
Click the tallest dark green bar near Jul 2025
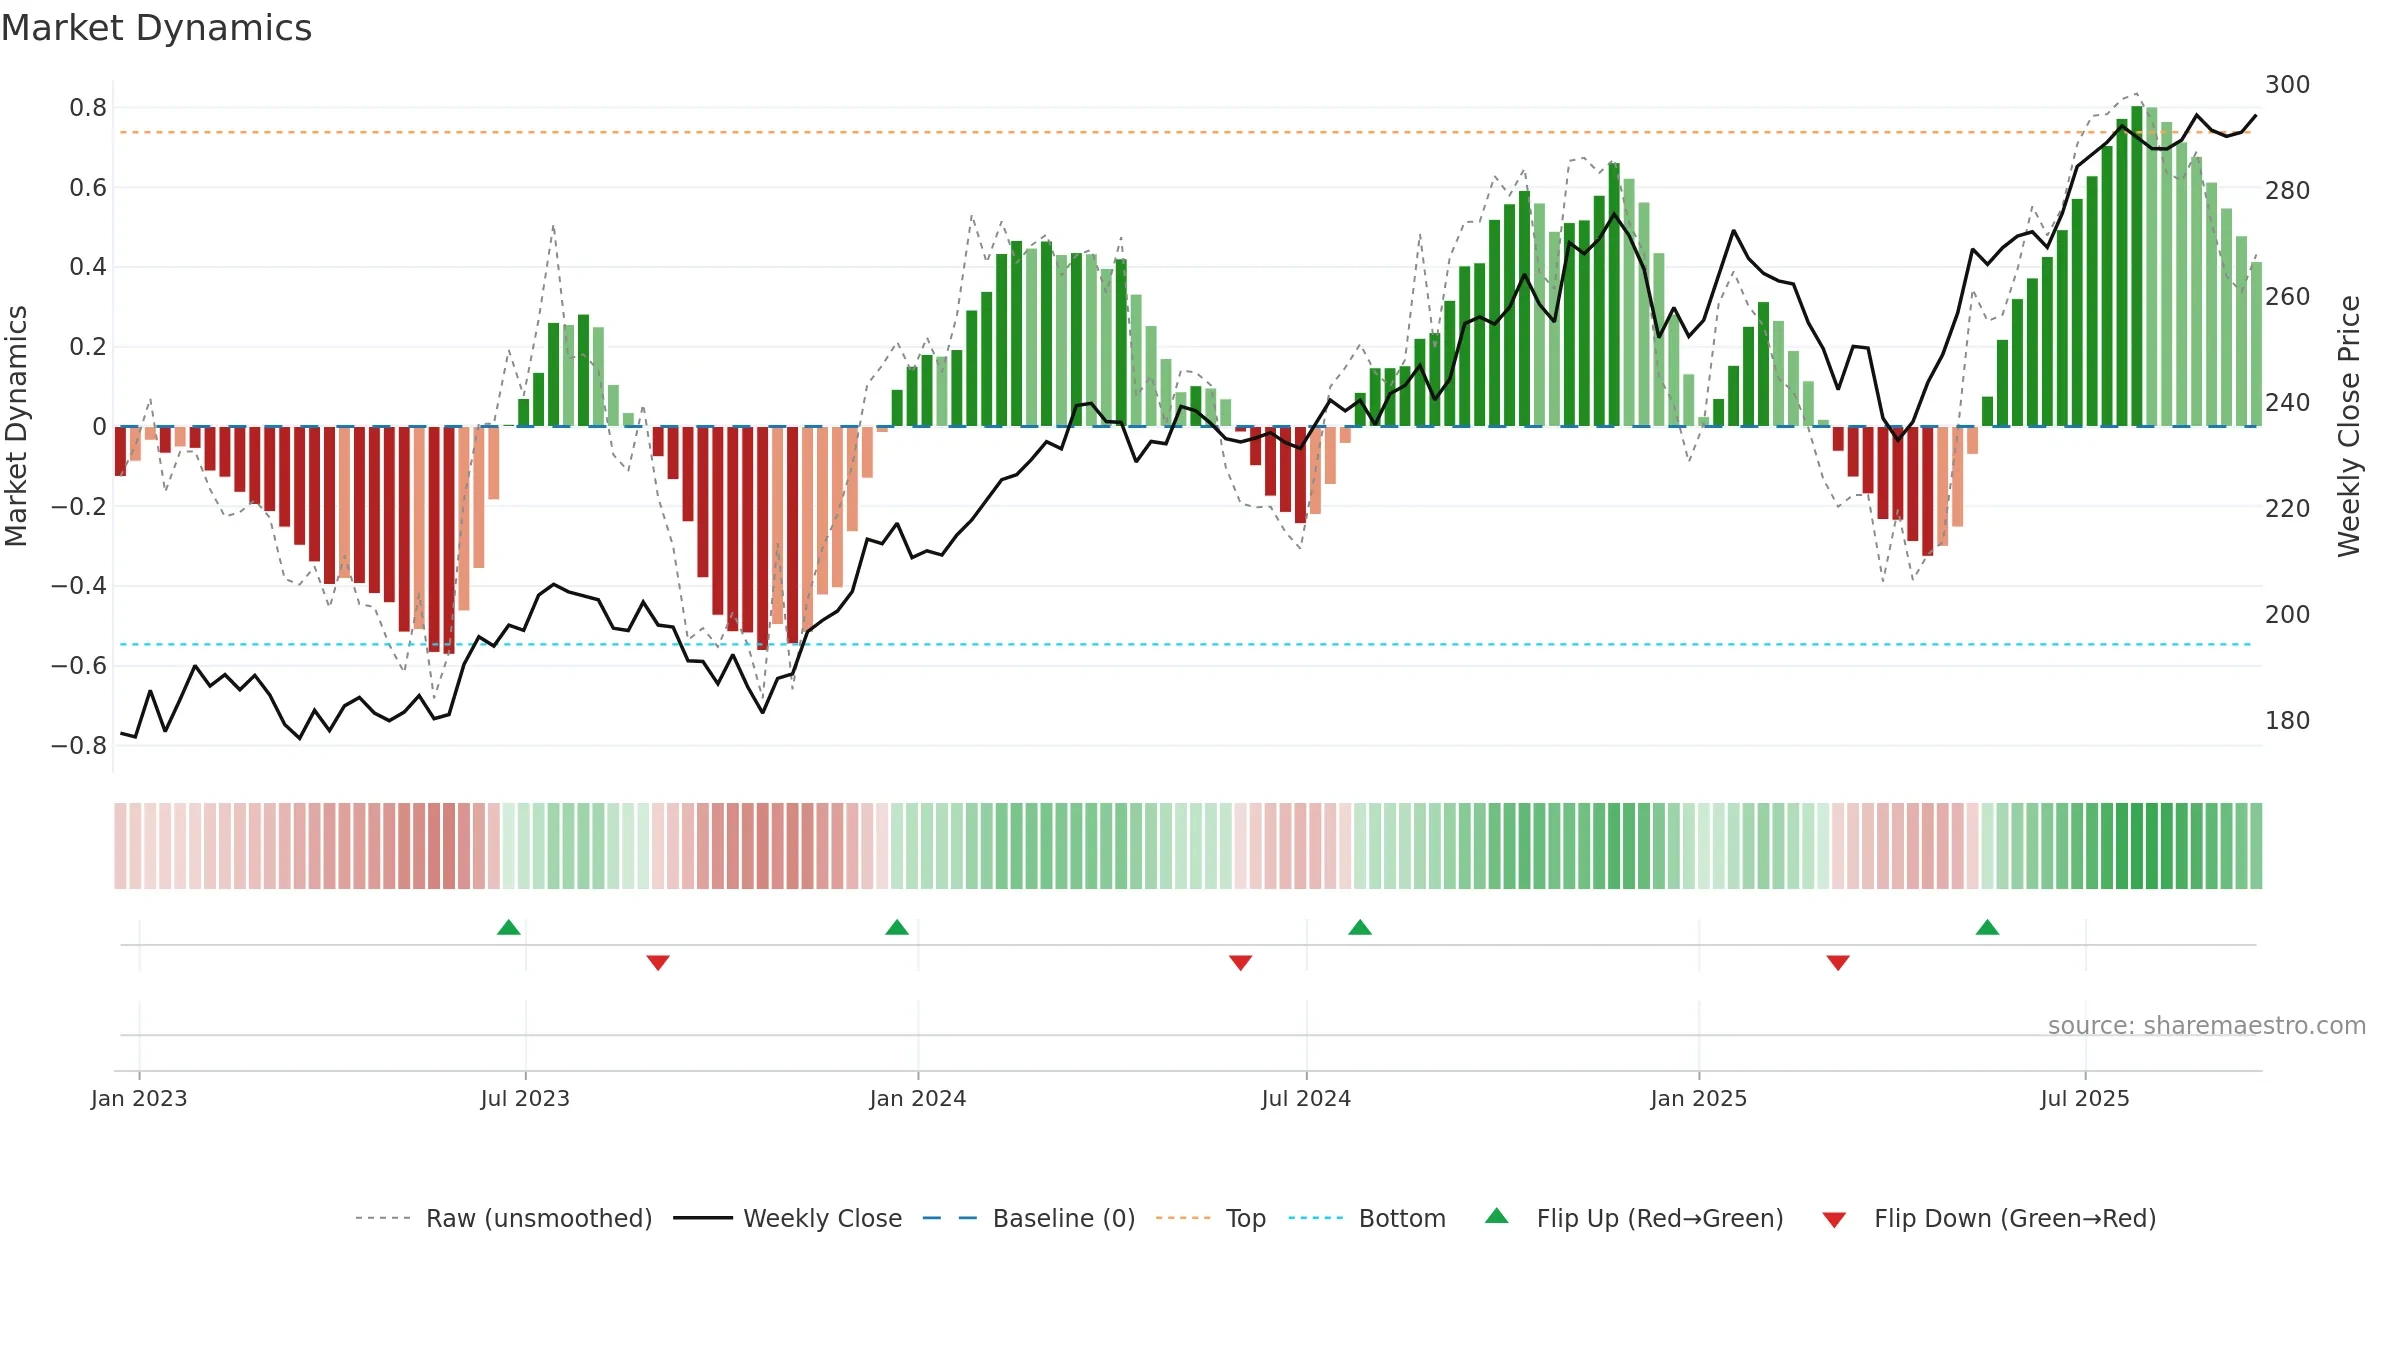coord(2137,266)
